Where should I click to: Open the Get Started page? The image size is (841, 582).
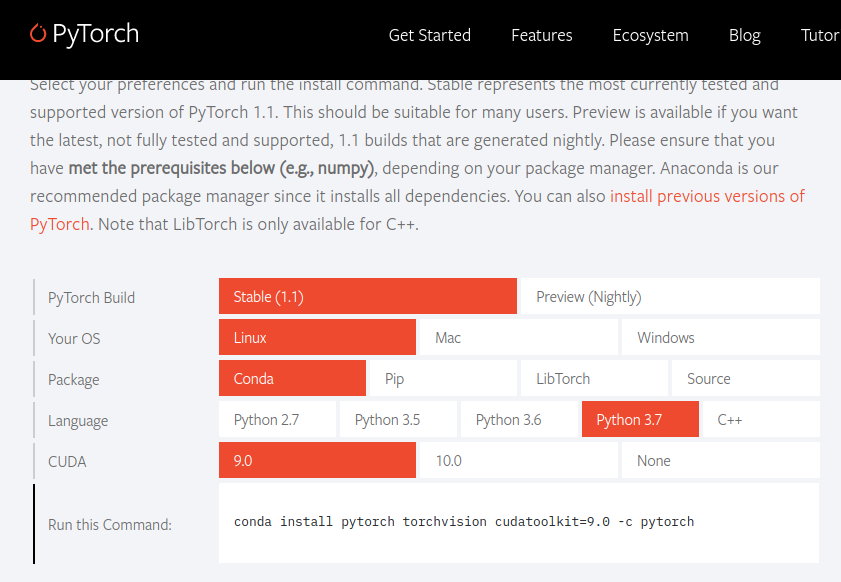click(x=429, y=35)
